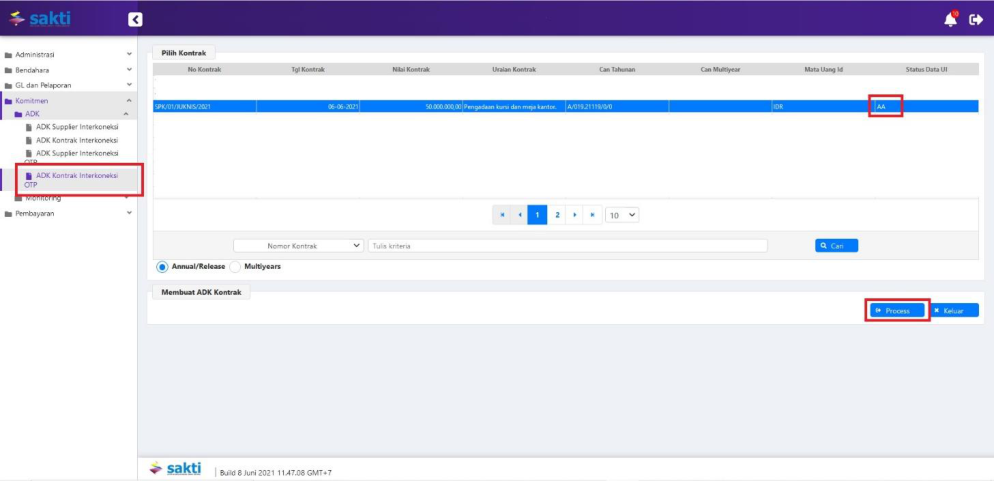Go to the next page arrow
The height and width of the screenshot is (481, 994).
[575, 215]
